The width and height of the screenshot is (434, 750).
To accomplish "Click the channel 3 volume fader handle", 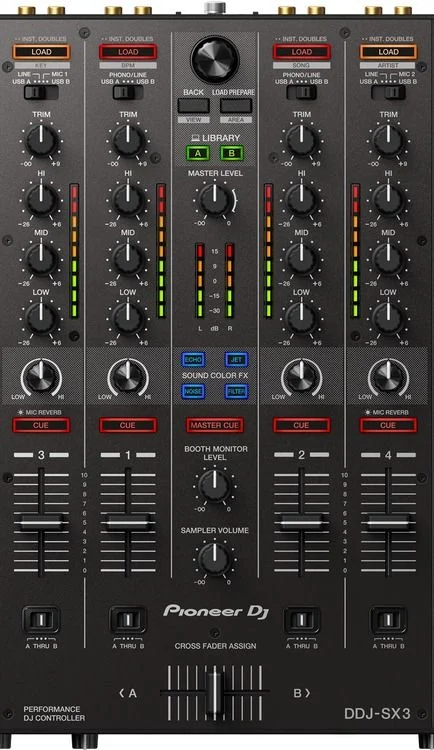I will click(41, 523).
